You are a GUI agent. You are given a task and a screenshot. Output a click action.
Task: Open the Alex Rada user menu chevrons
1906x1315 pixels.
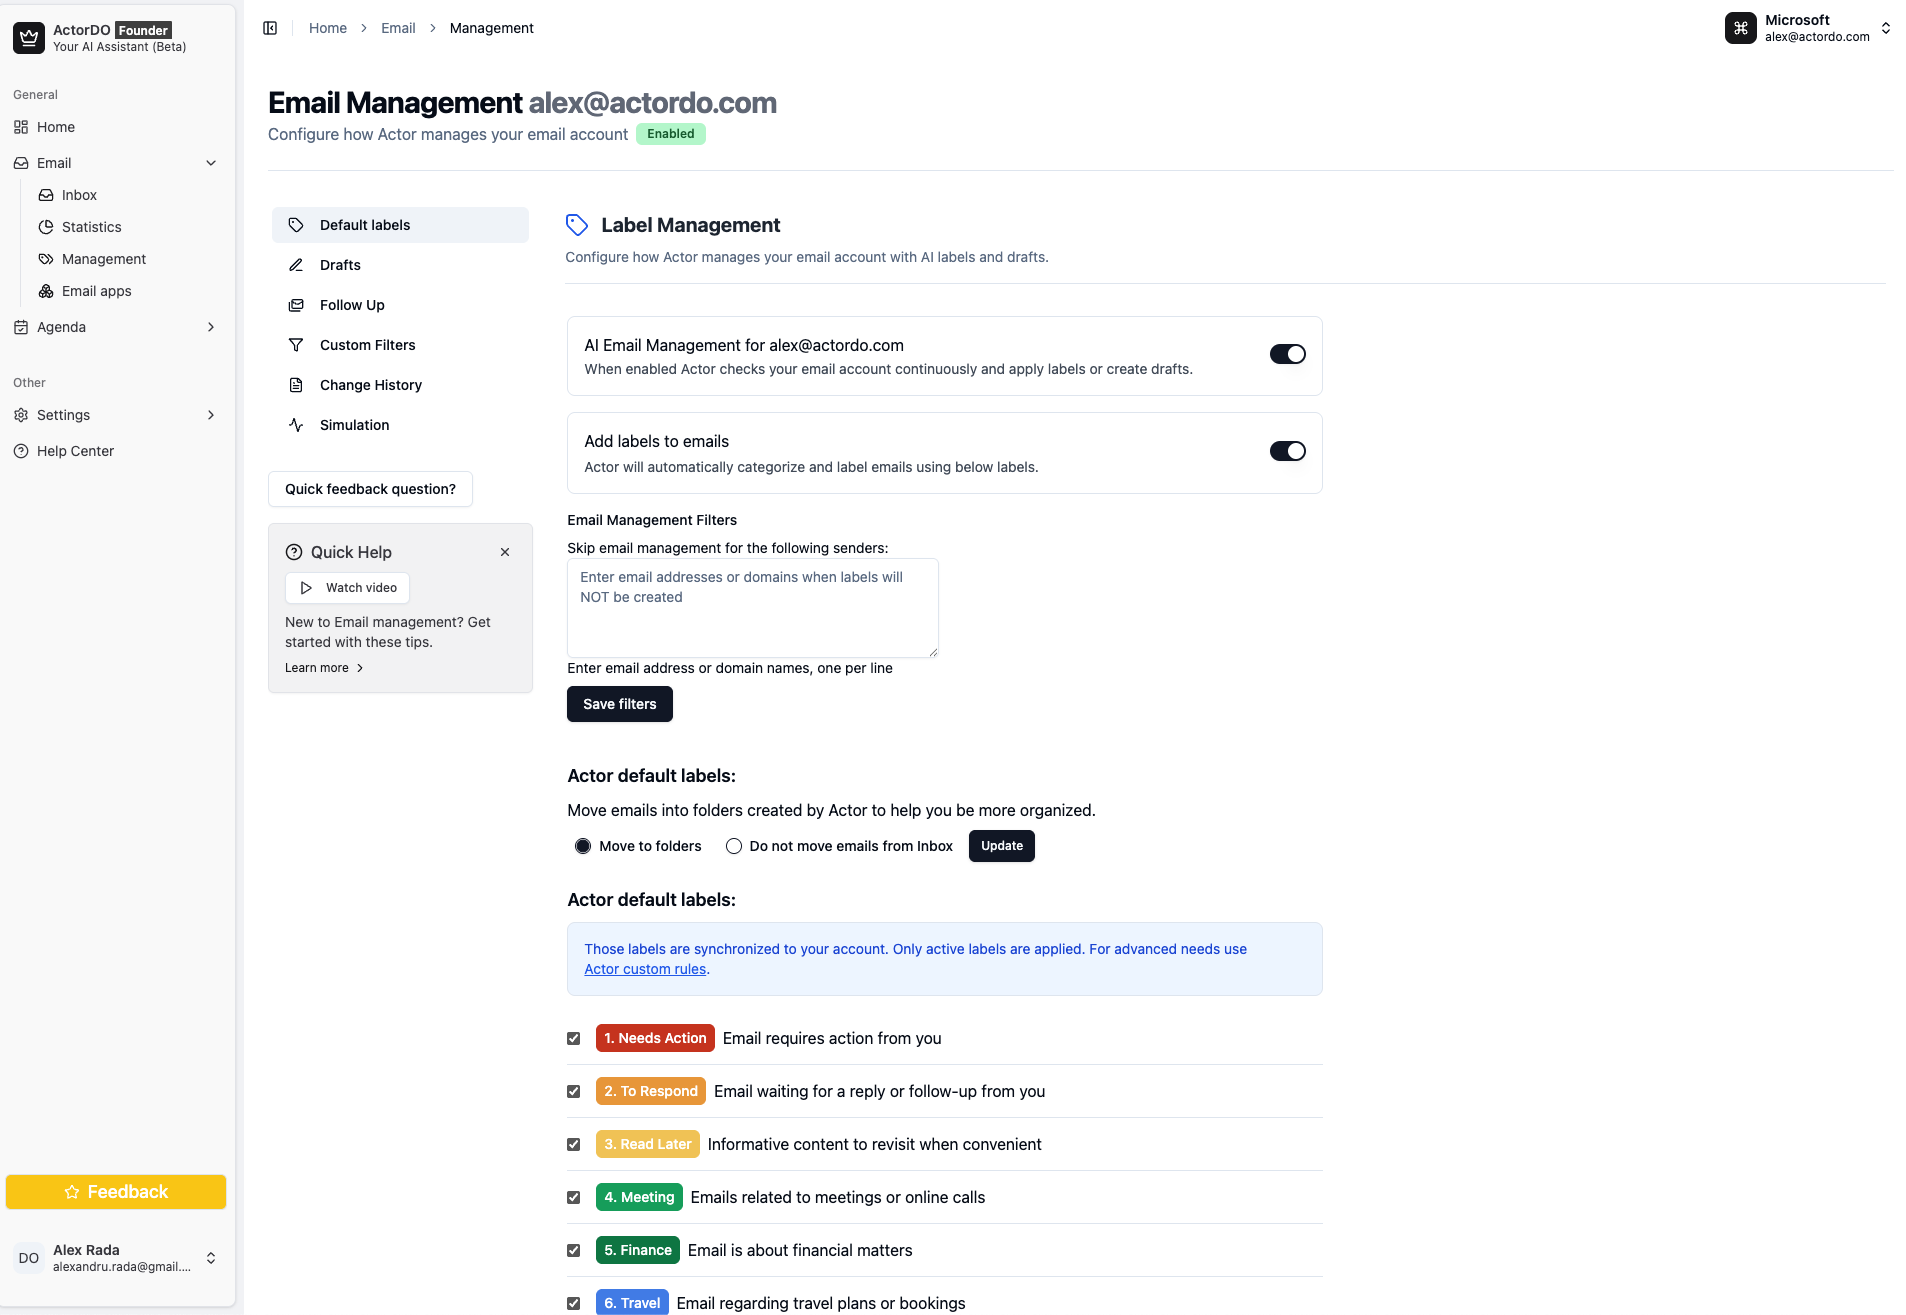(211, 1258)
